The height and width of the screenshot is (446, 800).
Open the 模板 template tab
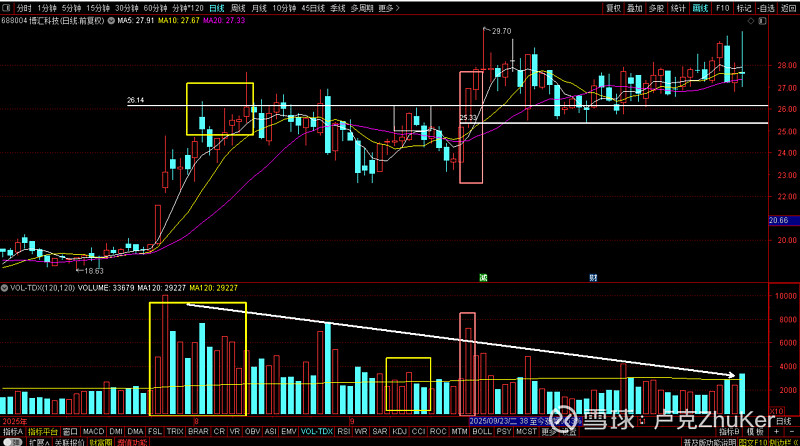pyautogui.click(x=756, y=432)
